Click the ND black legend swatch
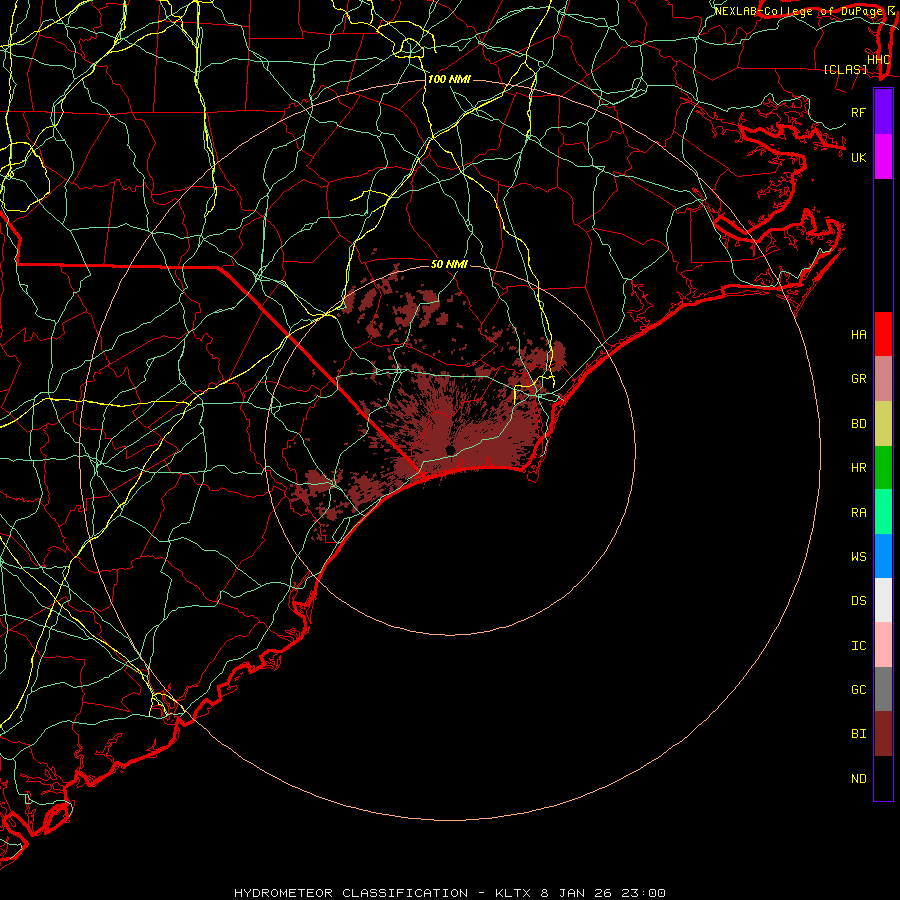The height and width of the screenshot is (900, 900). pyautogui.click(x=883, y=778)
